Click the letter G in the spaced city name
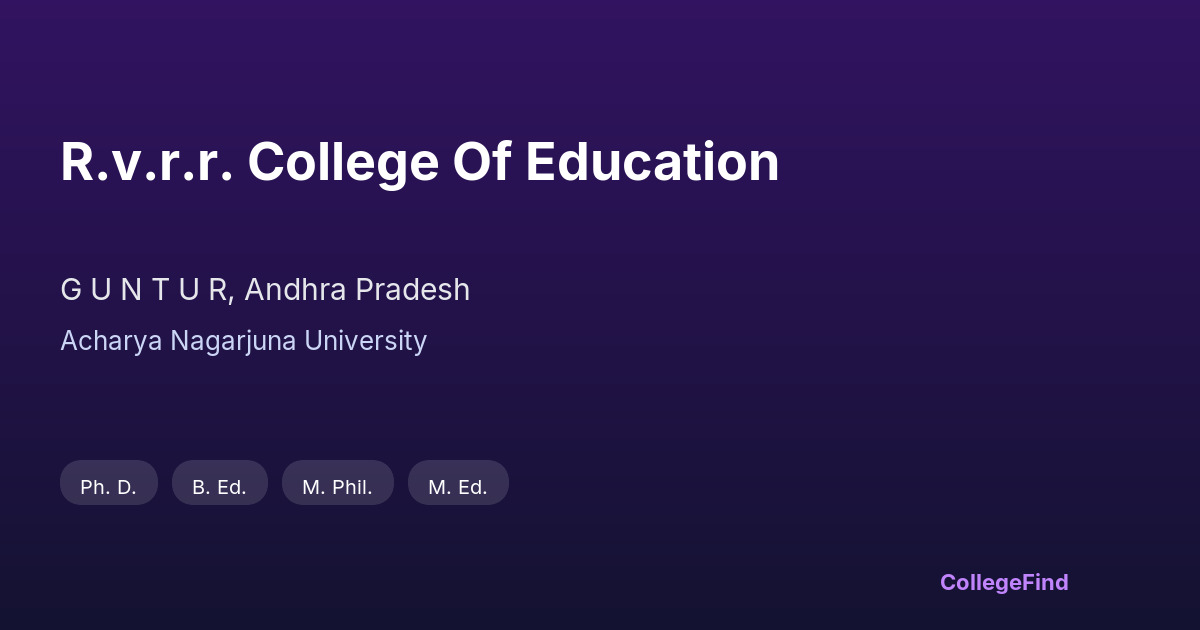Viewport: 1200px width, 630px height. pos(70,290)
